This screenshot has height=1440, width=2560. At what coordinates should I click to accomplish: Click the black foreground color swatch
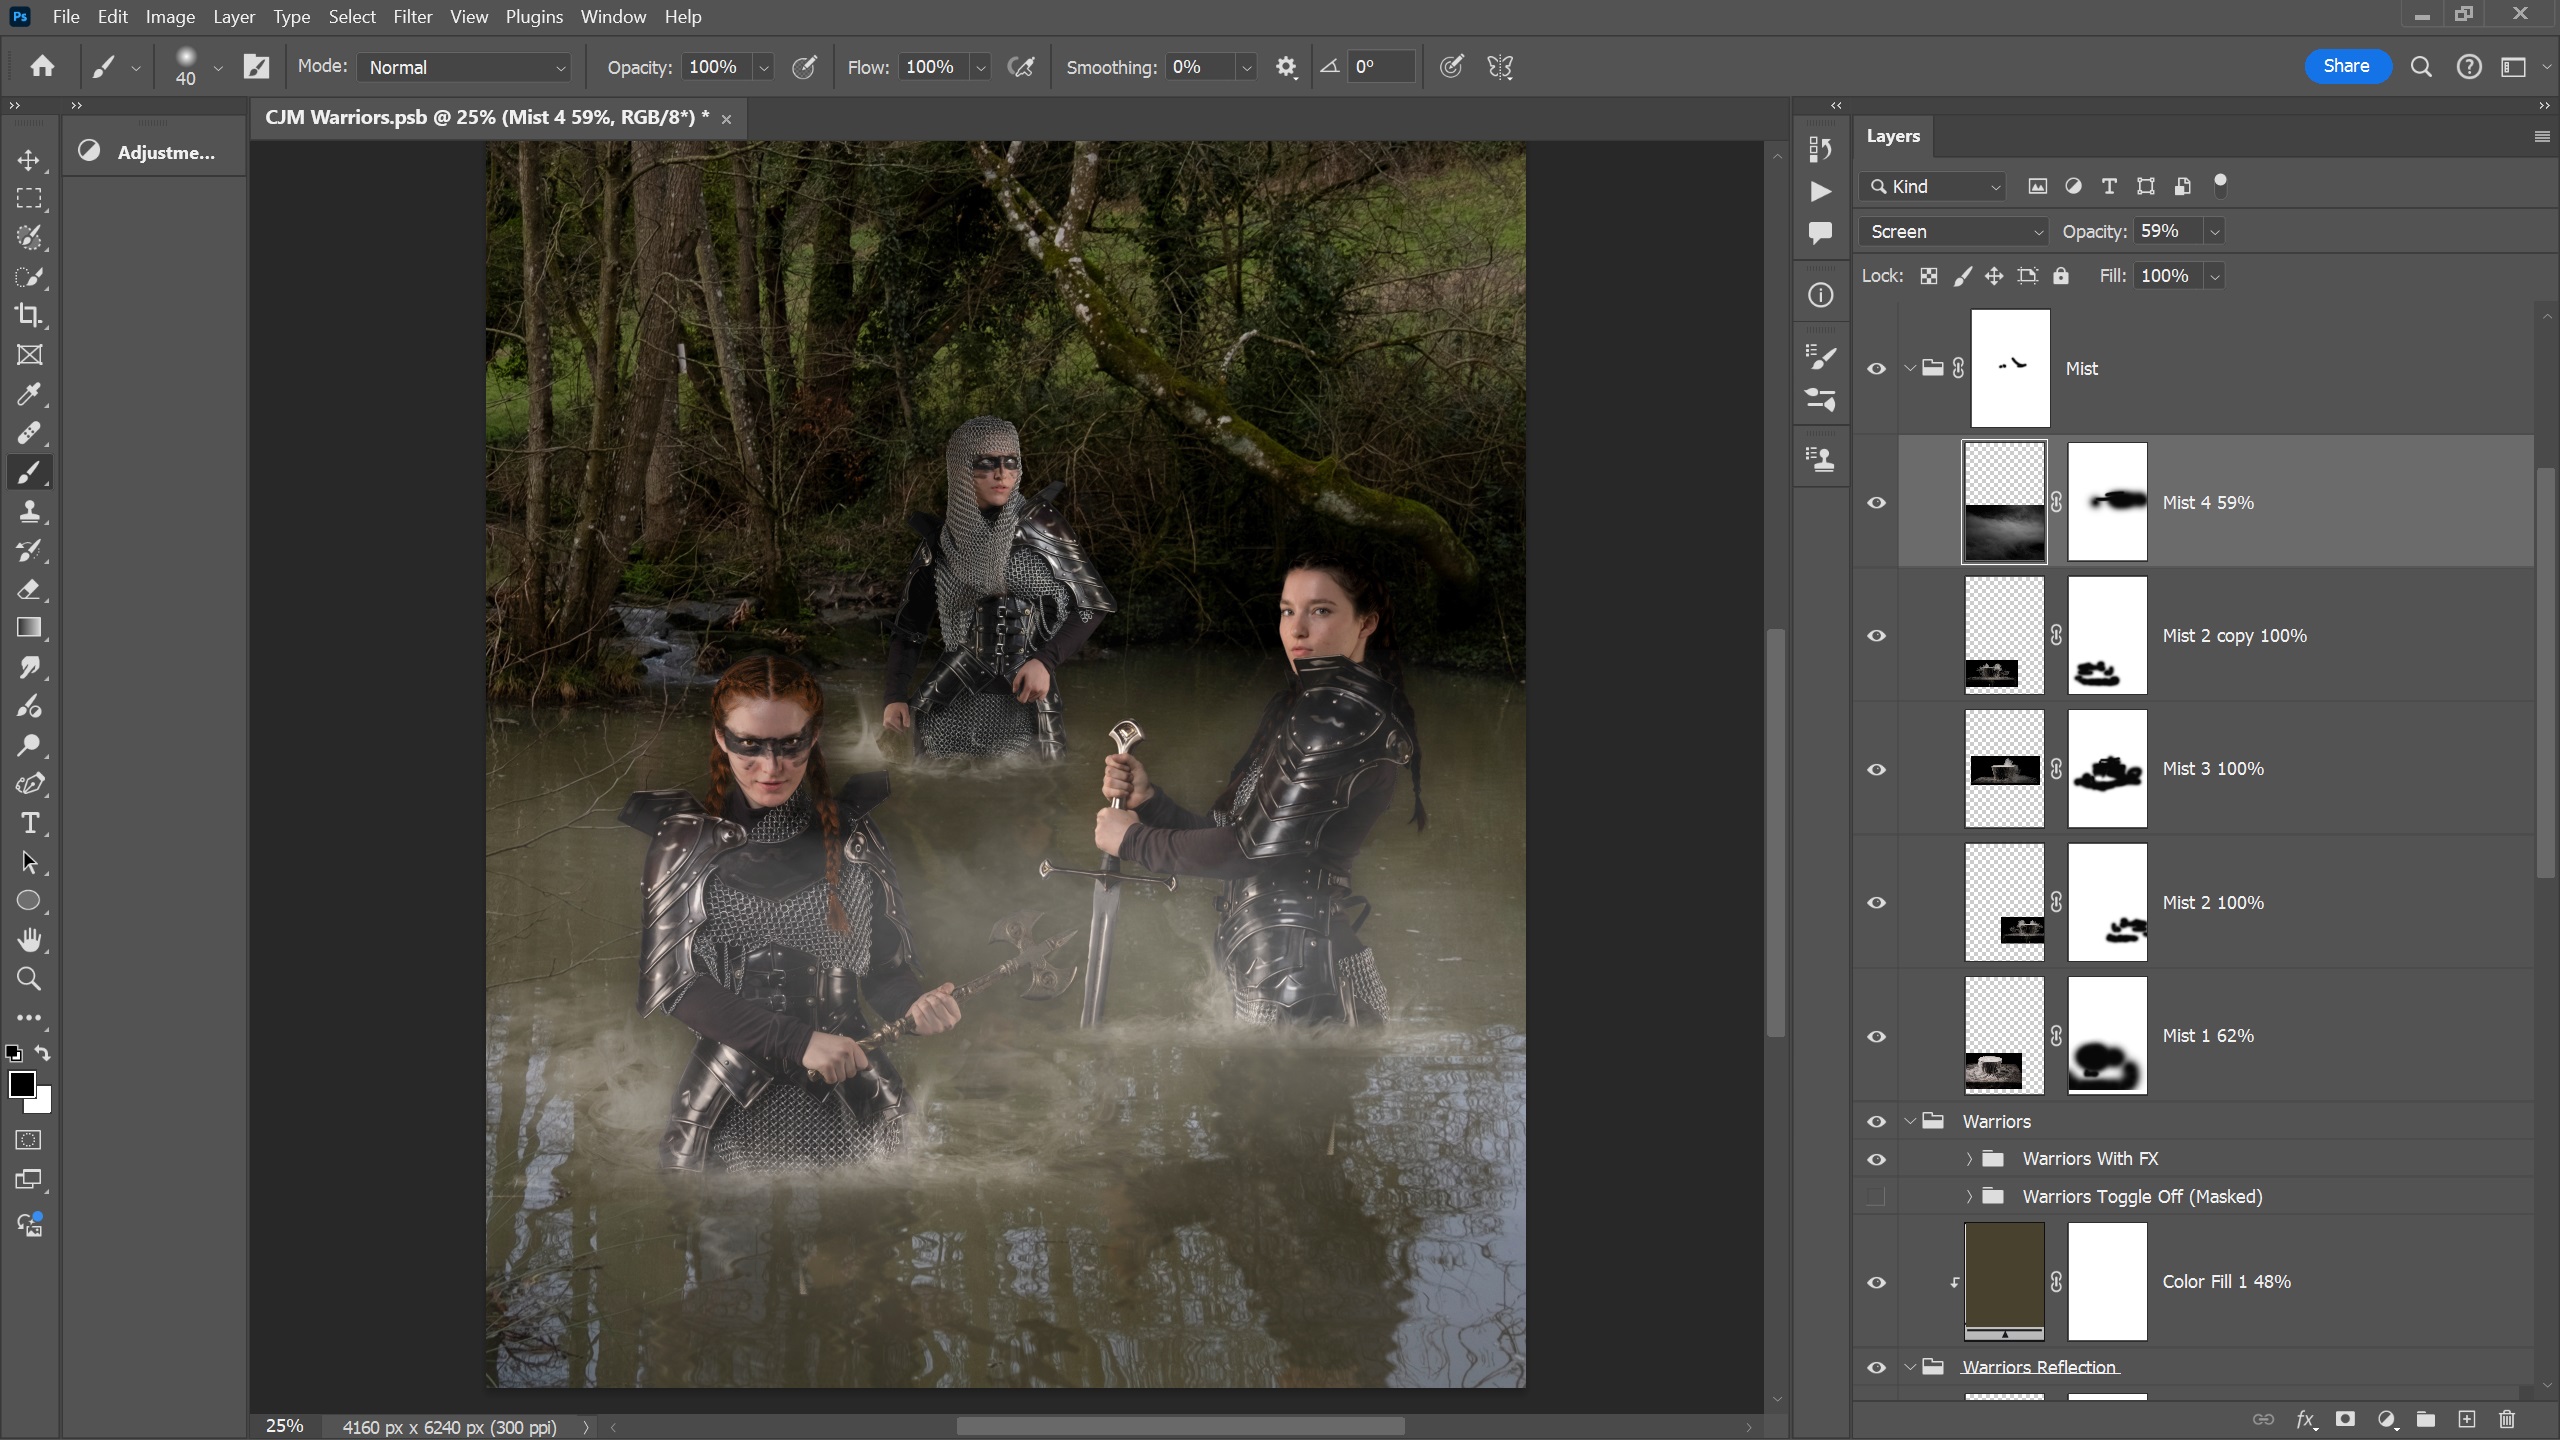21,1084
